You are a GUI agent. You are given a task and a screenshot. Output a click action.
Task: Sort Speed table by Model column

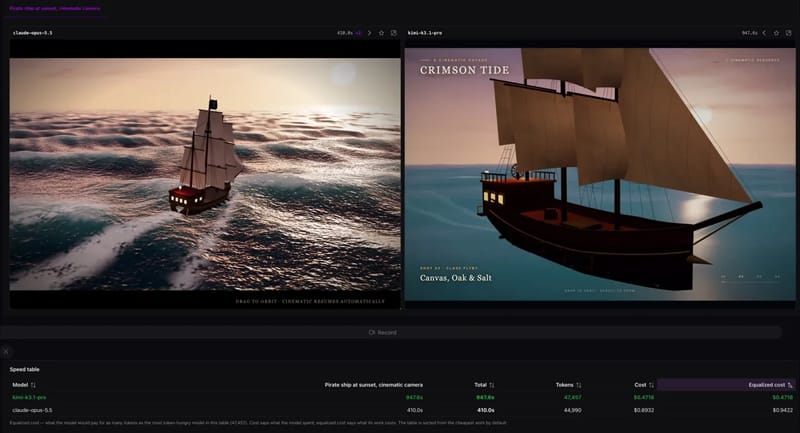(23, 385)
